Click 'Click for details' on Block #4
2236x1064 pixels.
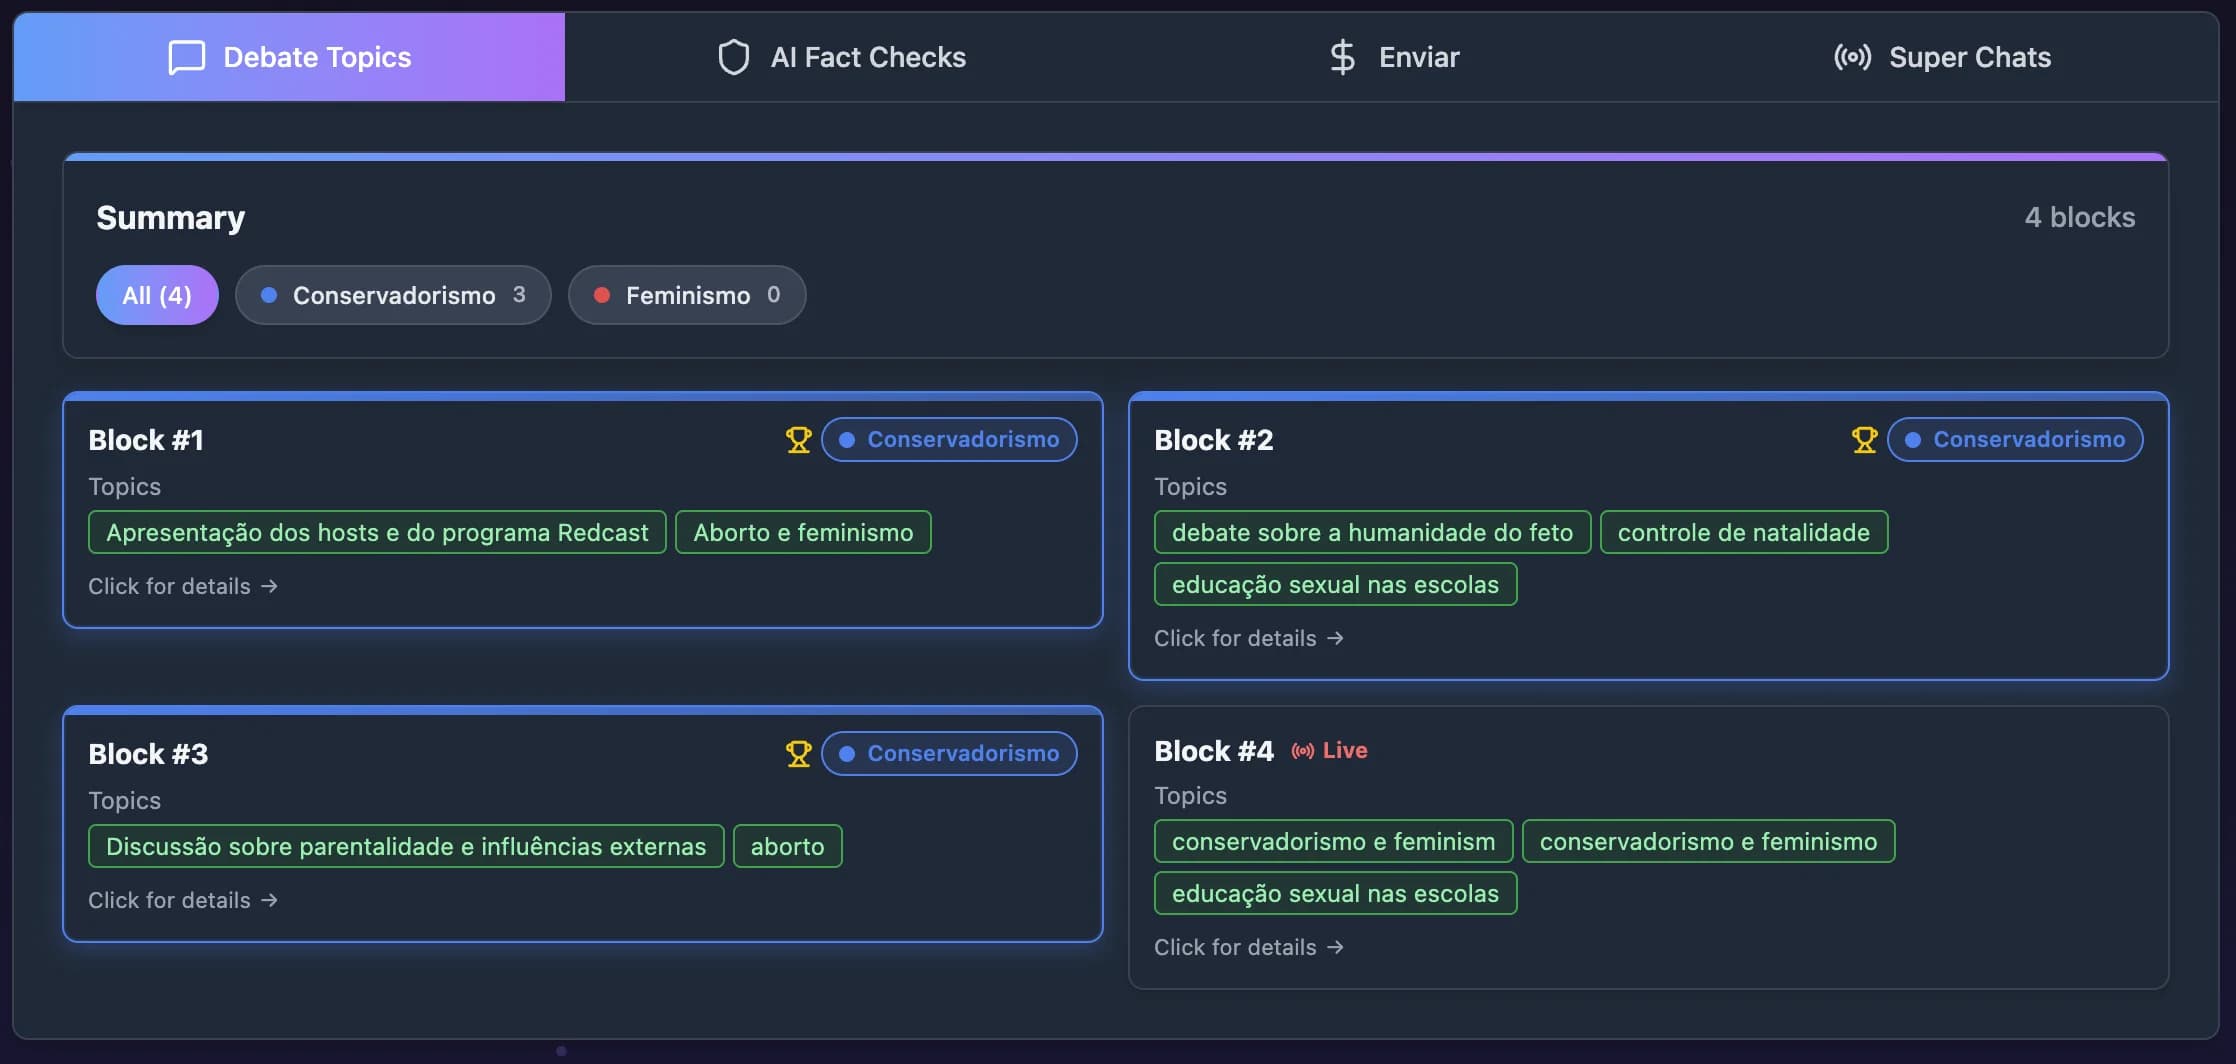(x=1248, y=947)
